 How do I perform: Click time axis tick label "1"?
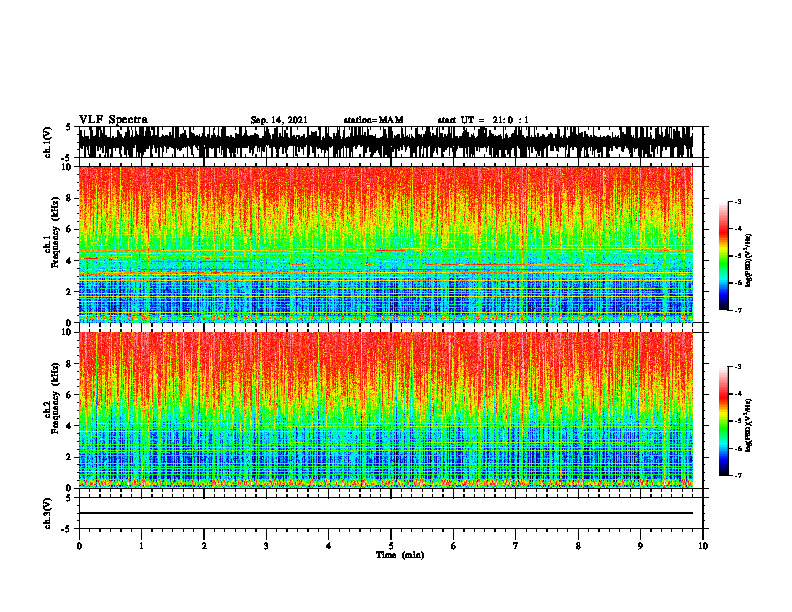click(141, 546)
